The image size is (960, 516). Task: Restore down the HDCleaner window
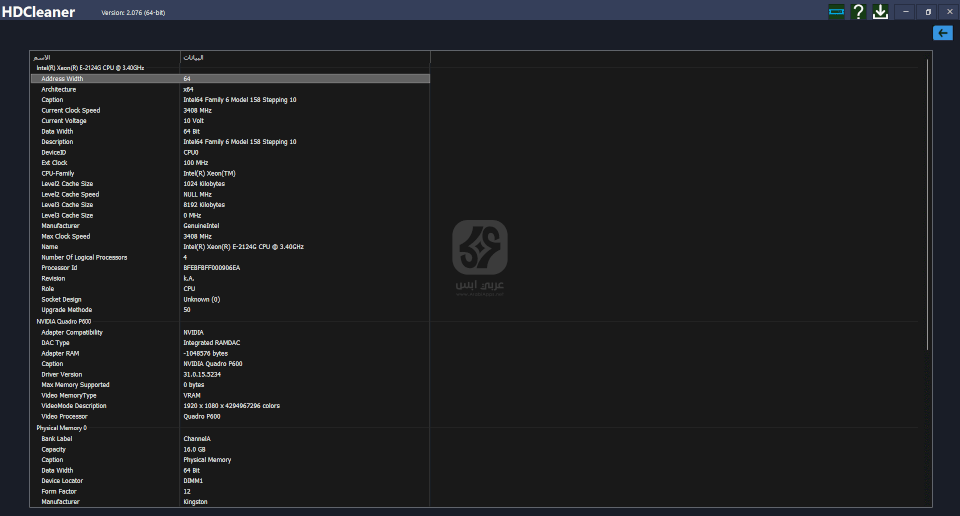pos(928,11)
